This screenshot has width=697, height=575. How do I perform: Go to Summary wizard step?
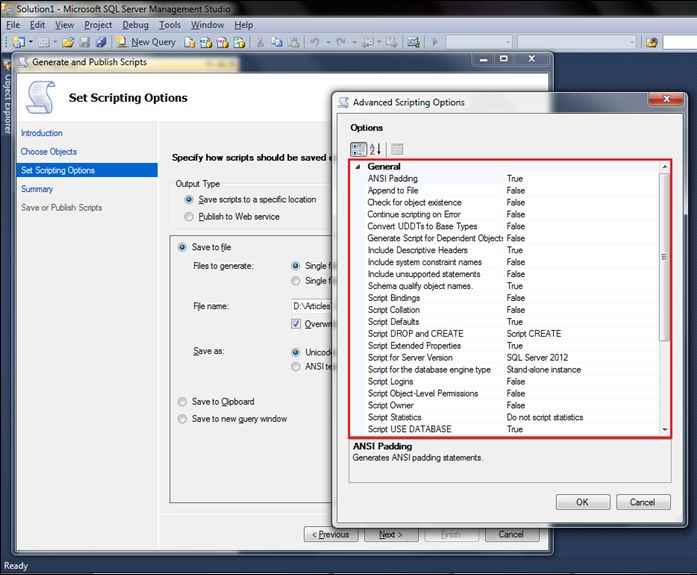[37, 189]
